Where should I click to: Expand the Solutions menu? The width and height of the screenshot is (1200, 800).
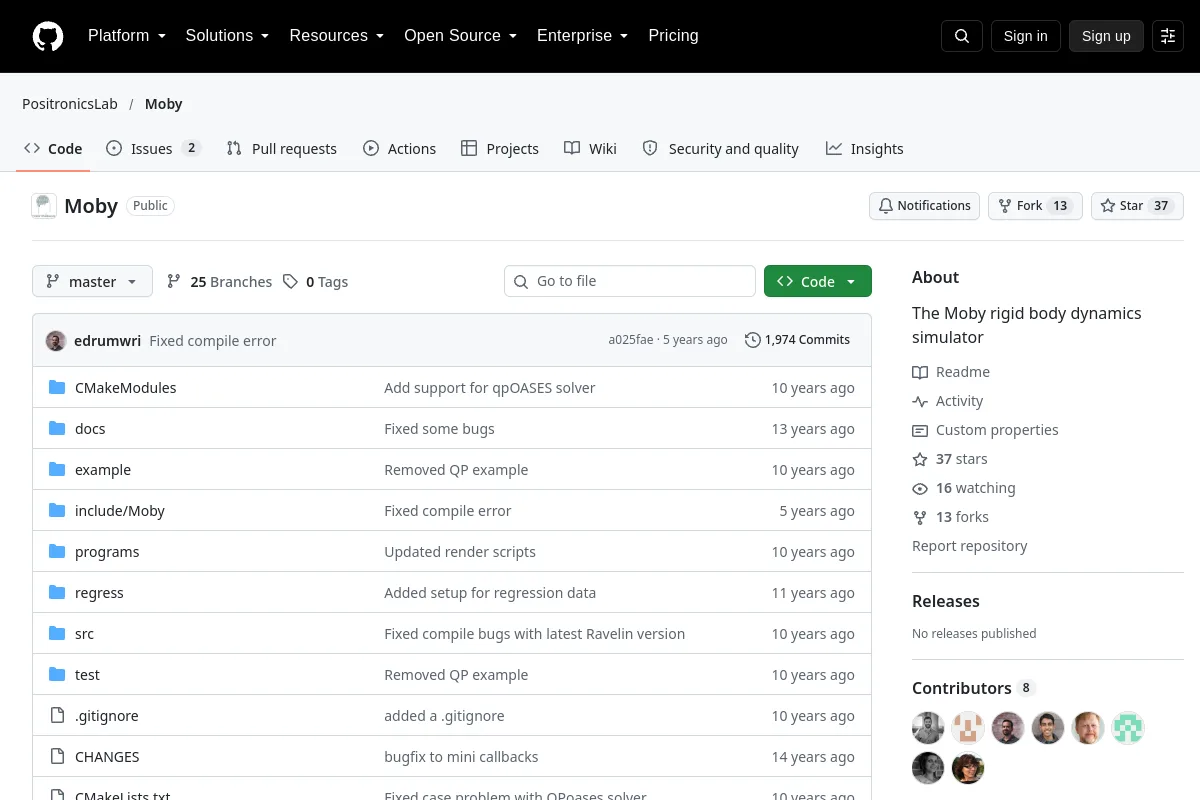[227, 36]
